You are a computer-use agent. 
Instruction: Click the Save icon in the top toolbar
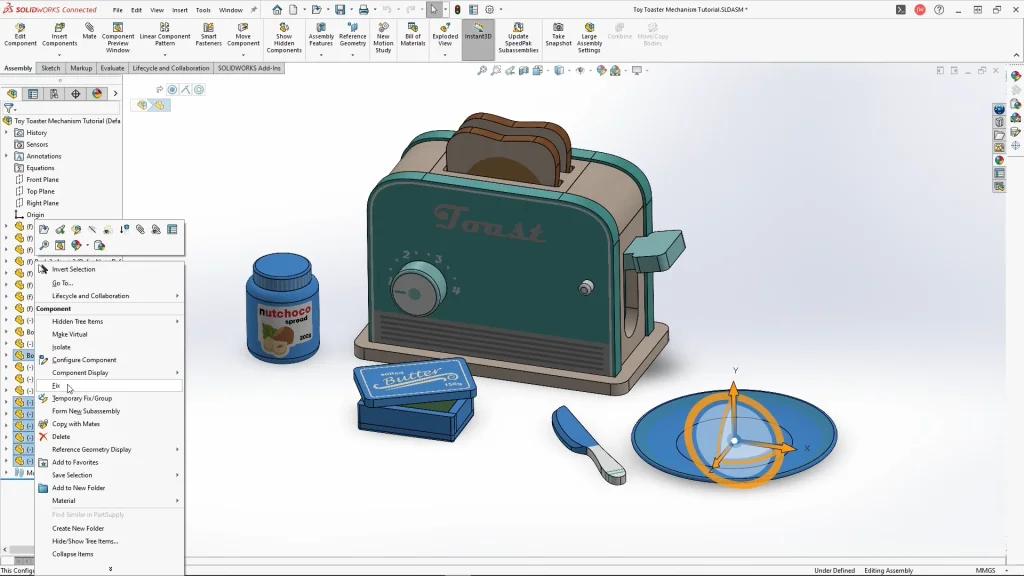[x=340, y=10]
